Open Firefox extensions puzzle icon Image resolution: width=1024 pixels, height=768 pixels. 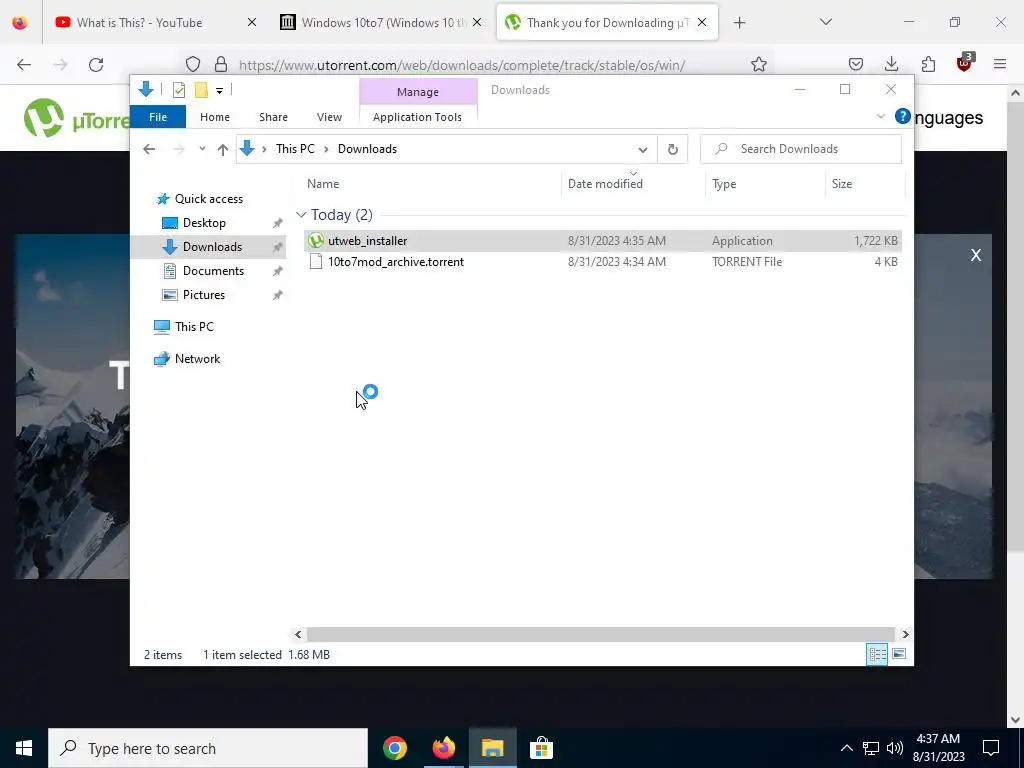tap(928, 64)
